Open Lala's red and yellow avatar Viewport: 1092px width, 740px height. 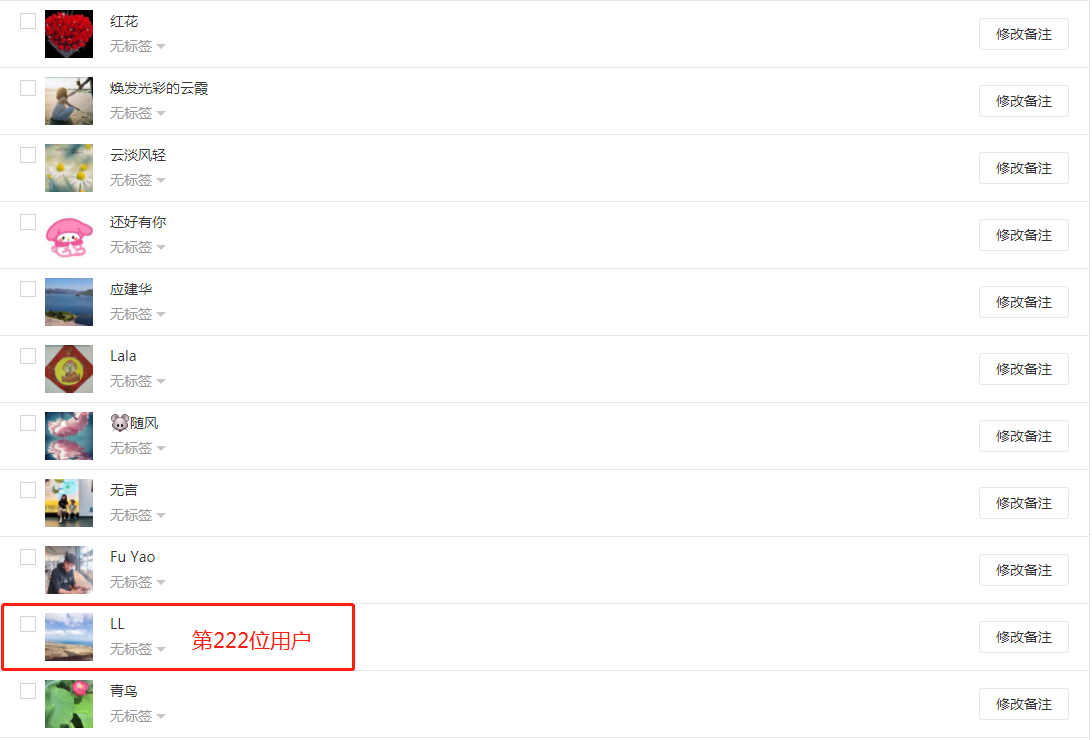coord(69,369)
